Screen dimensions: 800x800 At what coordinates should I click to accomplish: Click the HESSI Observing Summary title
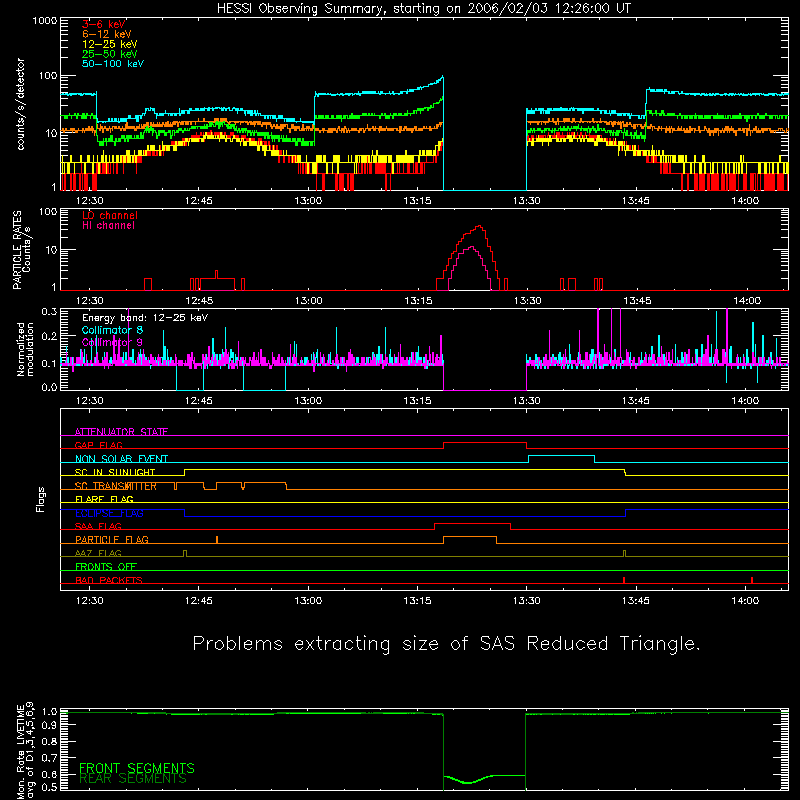point(424,9)
